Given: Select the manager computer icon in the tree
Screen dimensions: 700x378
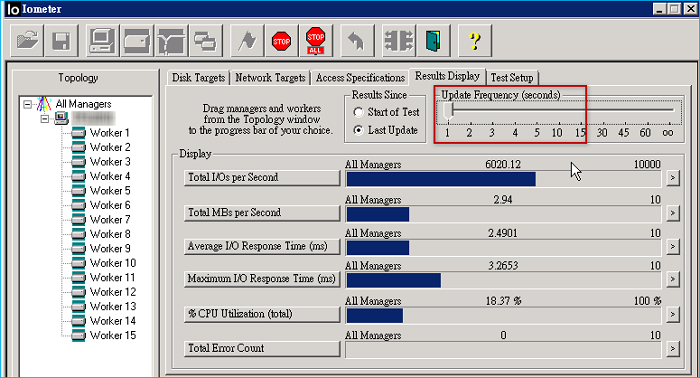Looking at the screenshot, I should pyautogui.click(x=61, y=118).
